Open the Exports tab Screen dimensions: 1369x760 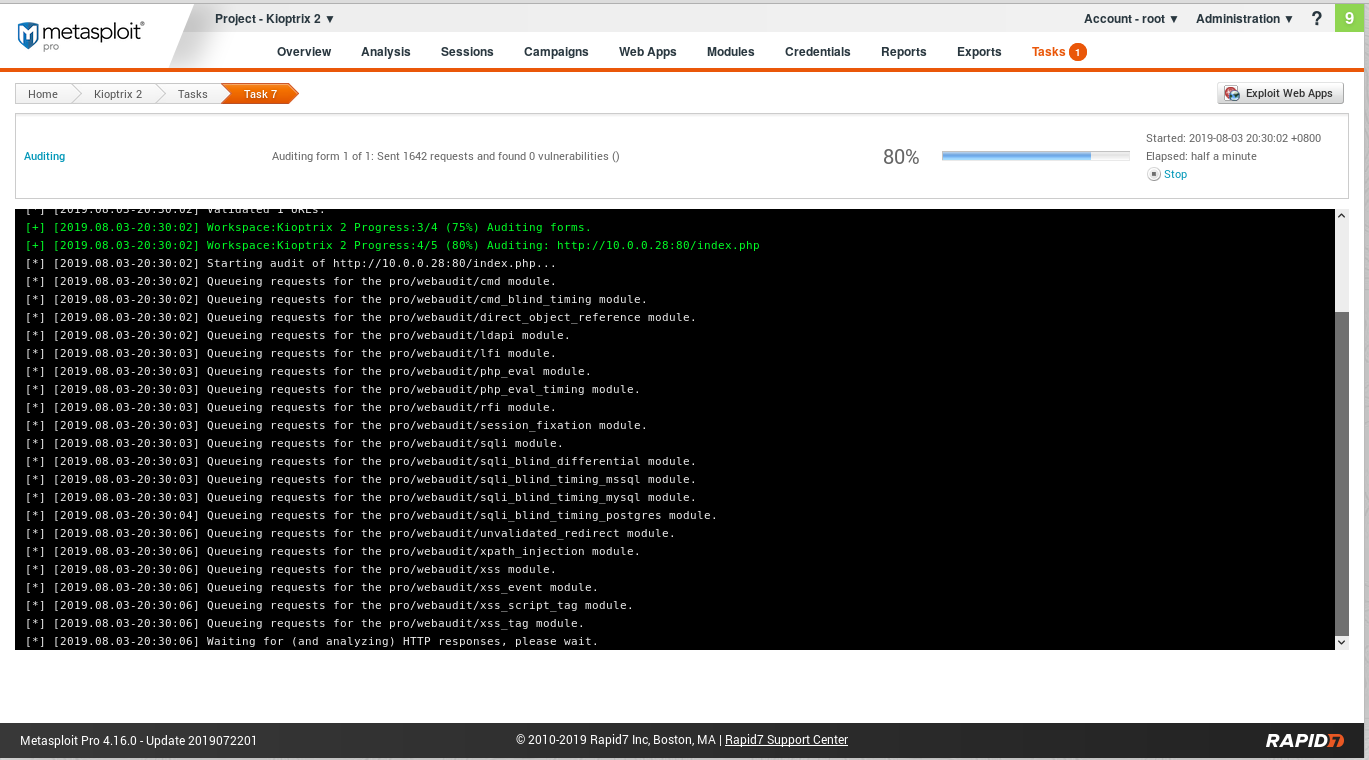(x=979, y=52)
